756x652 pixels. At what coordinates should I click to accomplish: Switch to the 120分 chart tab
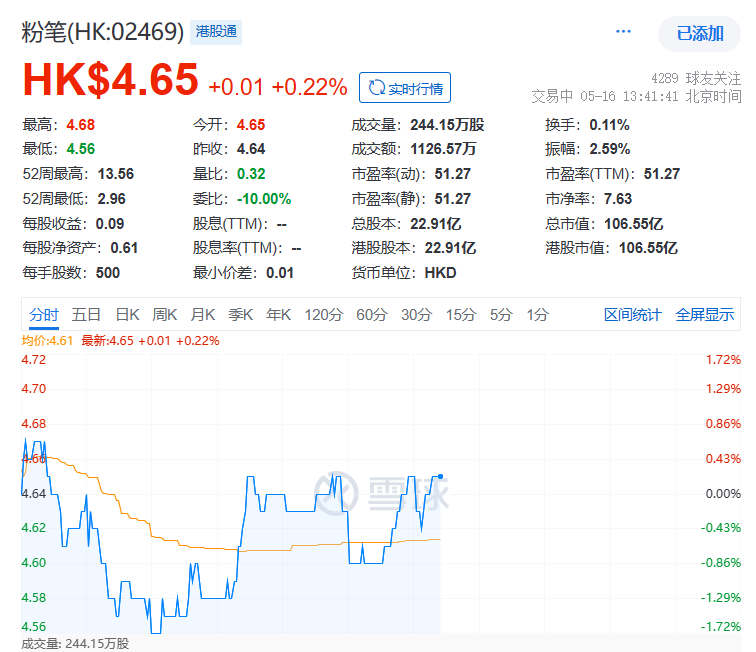[324, 315]
